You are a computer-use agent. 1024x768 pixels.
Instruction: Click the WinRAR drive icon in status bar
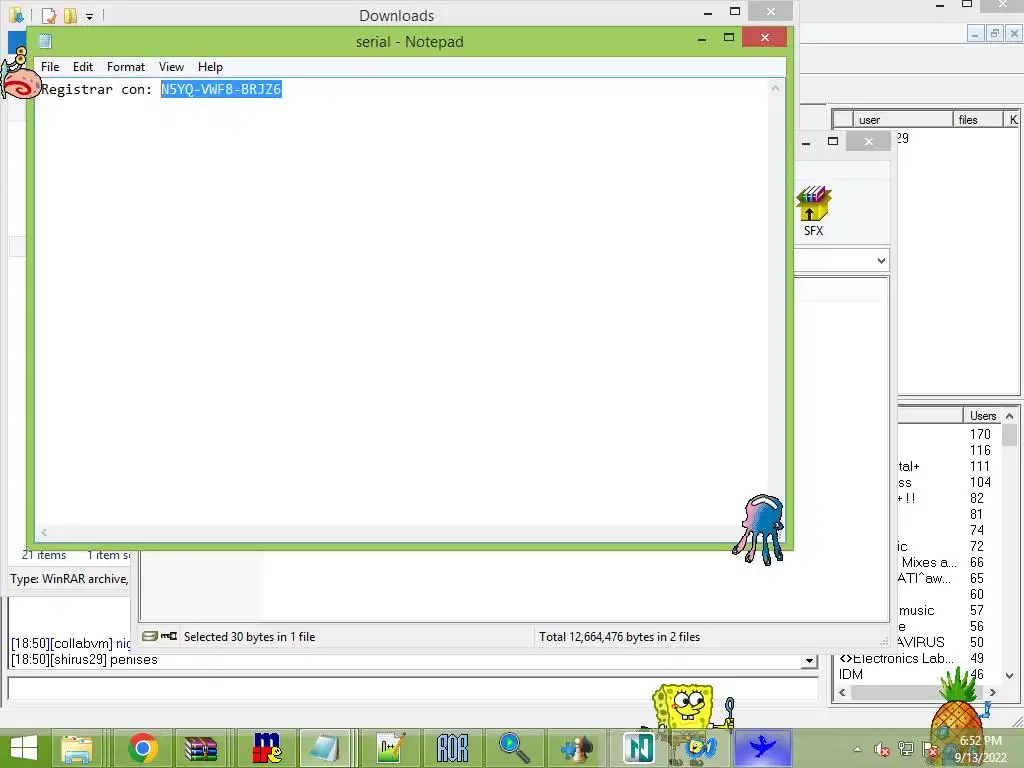150,636
